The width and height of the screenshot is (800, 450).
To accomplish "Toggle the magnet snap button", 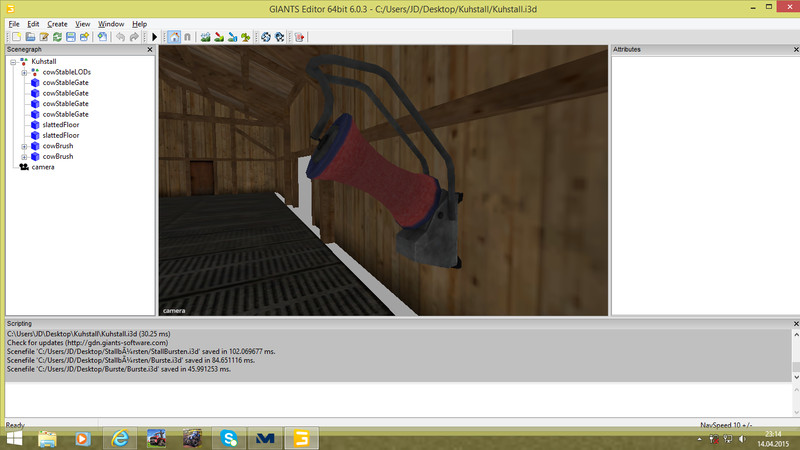I will [x=186, y=37].
